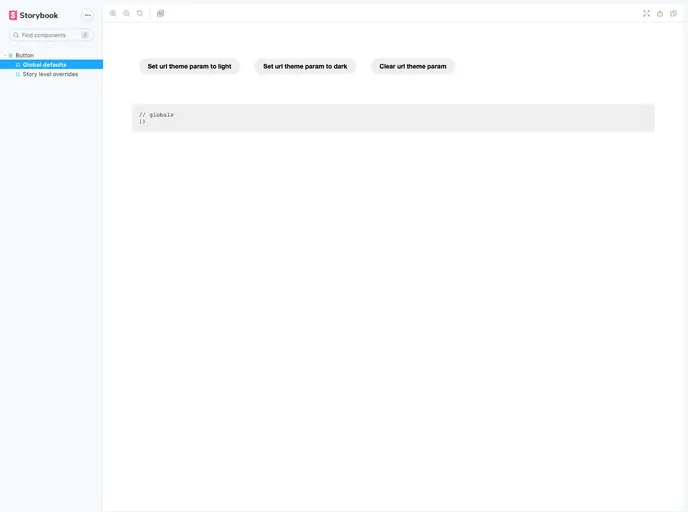Screen dimensions: 688x512
Task: Reset the canvas zoom level
Action: click(140, 14)
